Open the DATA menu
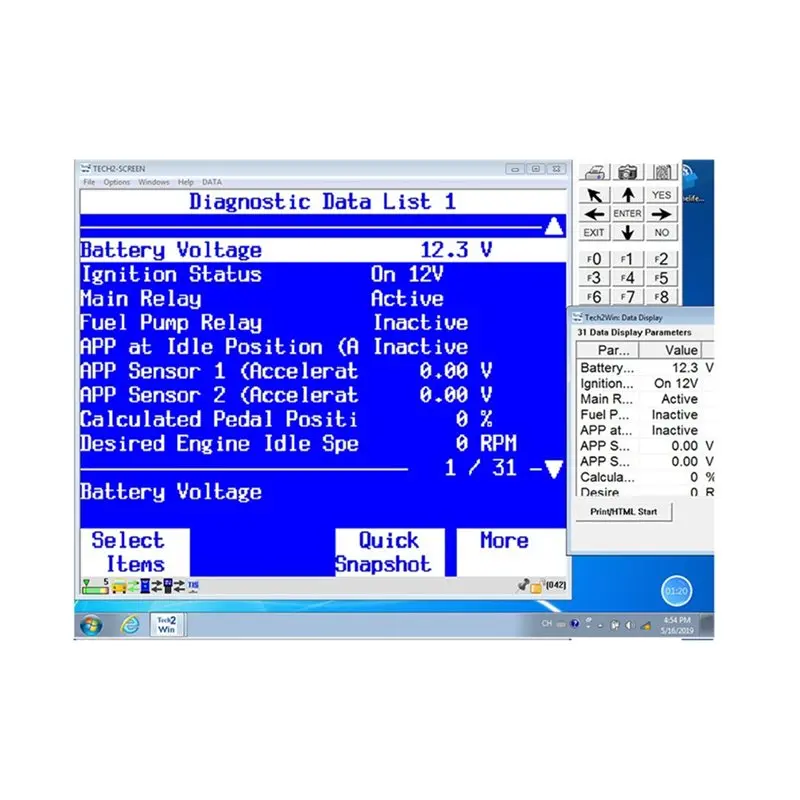This screenshot has height=800, width=800. click(x=210, y=182)
